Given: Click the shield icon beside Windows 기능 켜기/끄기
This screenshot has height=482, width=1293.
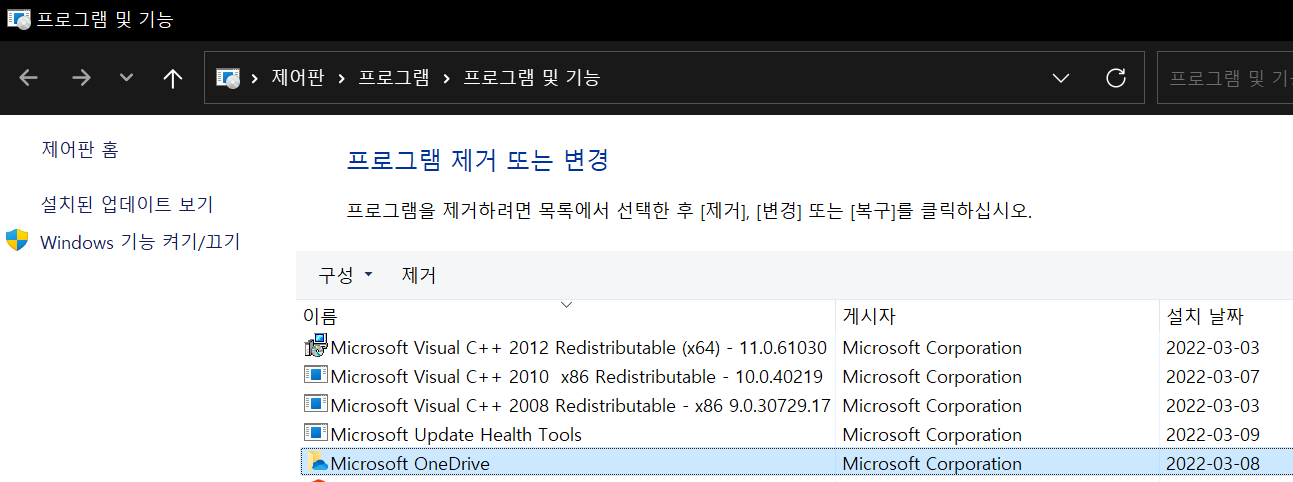Looking at the screenshot, I should point(17,240).
